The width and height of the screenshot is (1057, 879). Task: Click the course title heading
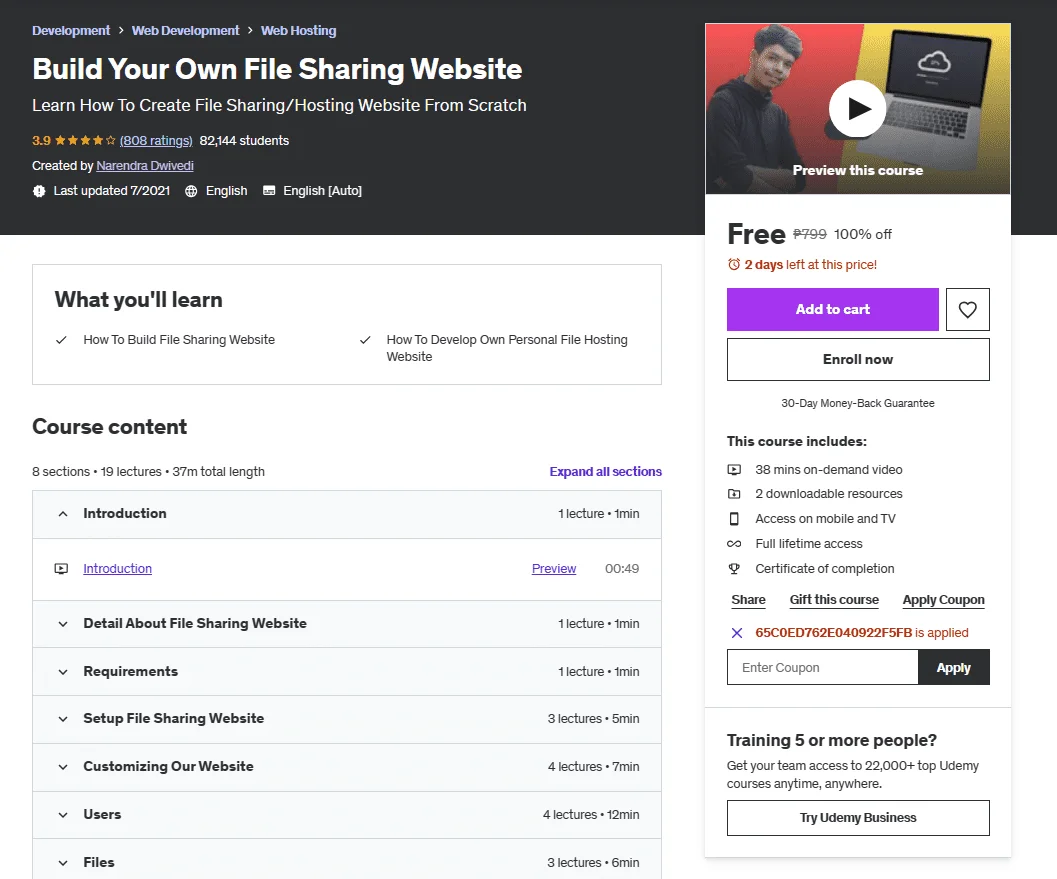coord(277,69)
